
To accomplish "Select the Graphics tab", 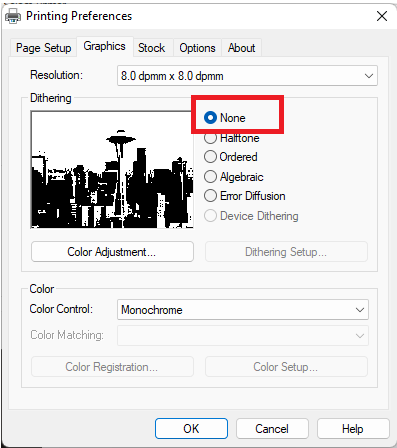I will click(x=105, y=46).
